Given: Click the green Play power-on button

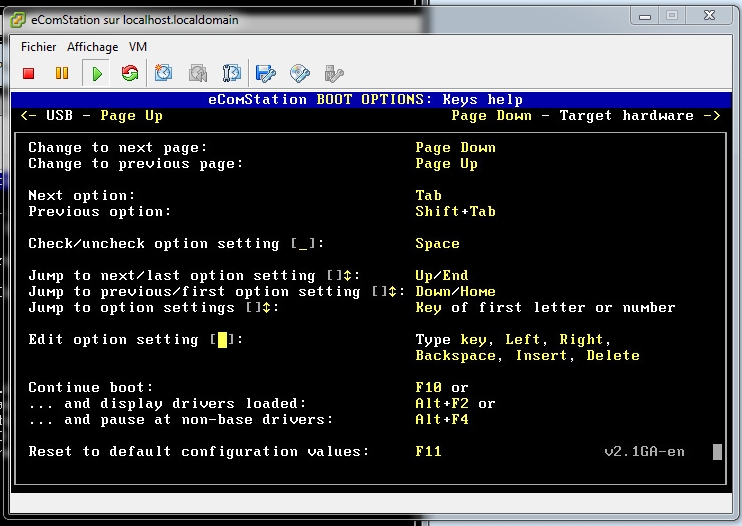Looking at the screenshot, I should coord(96,73).
